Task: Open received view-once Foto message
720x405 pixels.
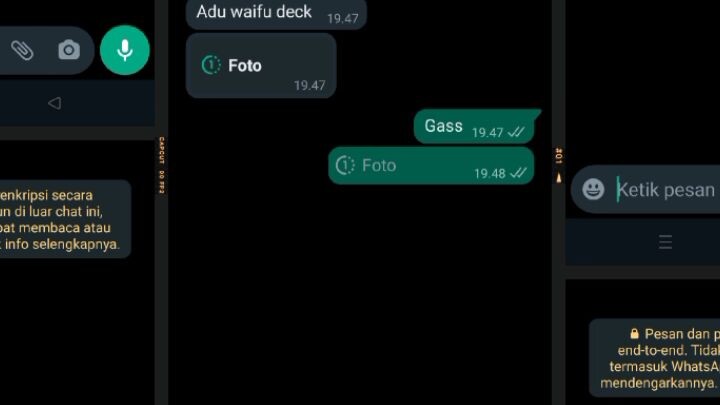Action: point(261,66)
